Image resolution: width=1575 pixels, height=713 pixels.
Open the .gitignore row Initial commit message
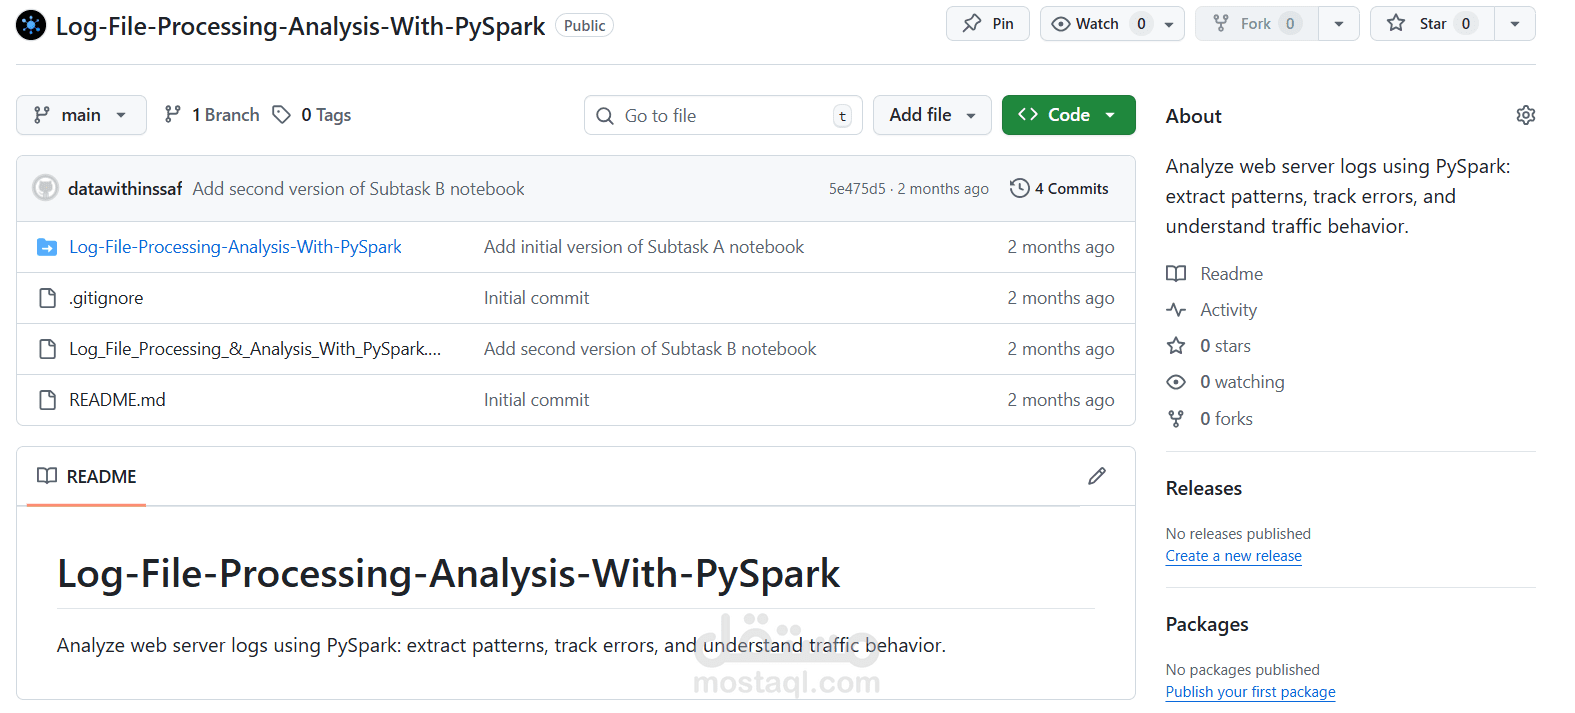coord(536,298)
